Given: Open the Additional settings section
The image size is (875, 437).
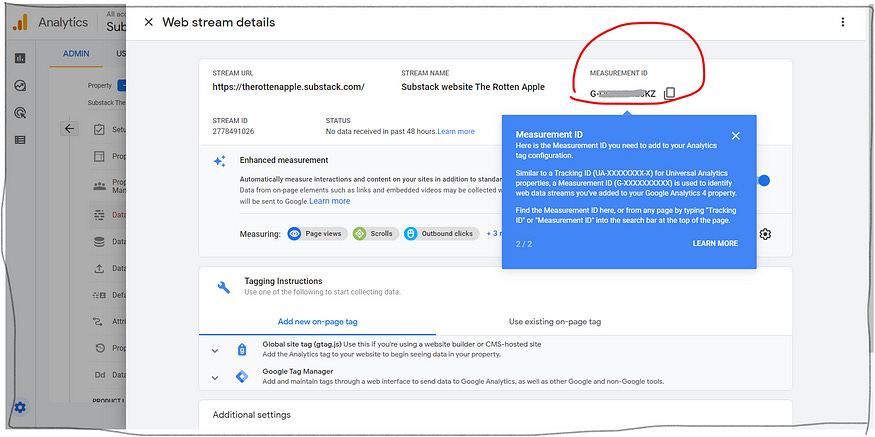Looking at the screenshot, I should coord(252,415).
